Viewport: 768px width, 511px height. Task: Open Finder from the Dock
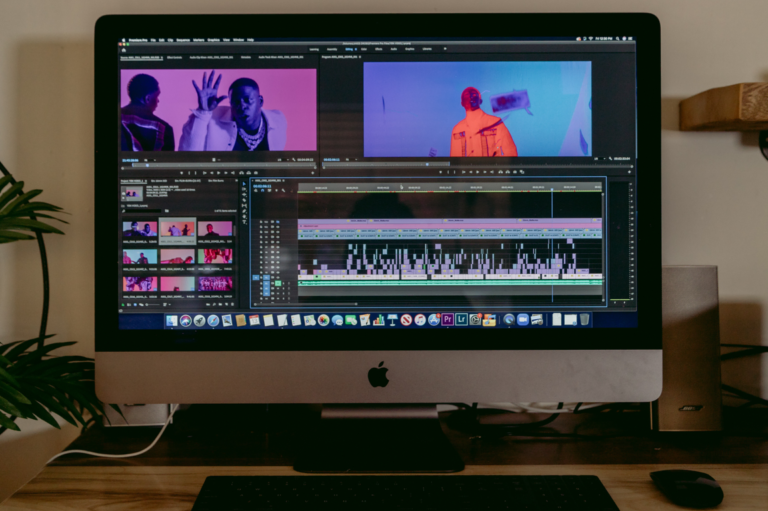171,320
